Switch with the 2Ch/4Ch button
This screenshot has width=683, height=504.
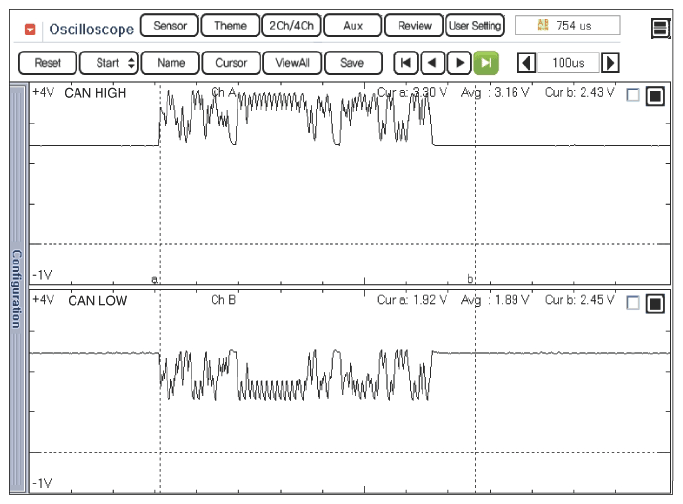coord(291,26)
